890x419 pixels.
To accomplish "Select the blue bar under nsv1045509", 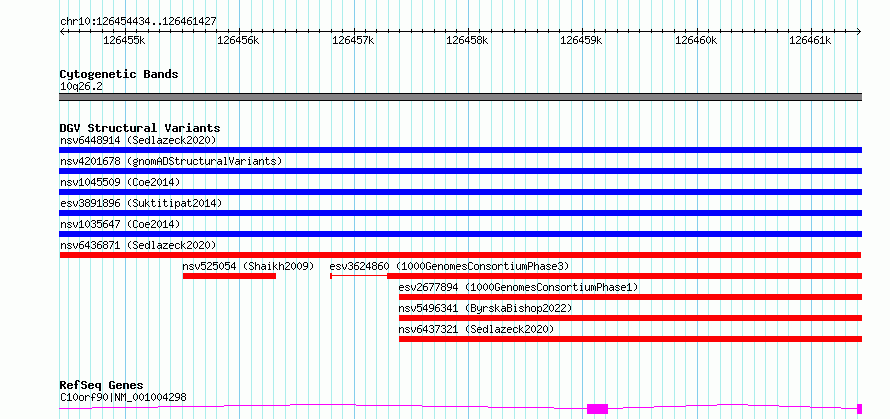I will tap(461, 192).
